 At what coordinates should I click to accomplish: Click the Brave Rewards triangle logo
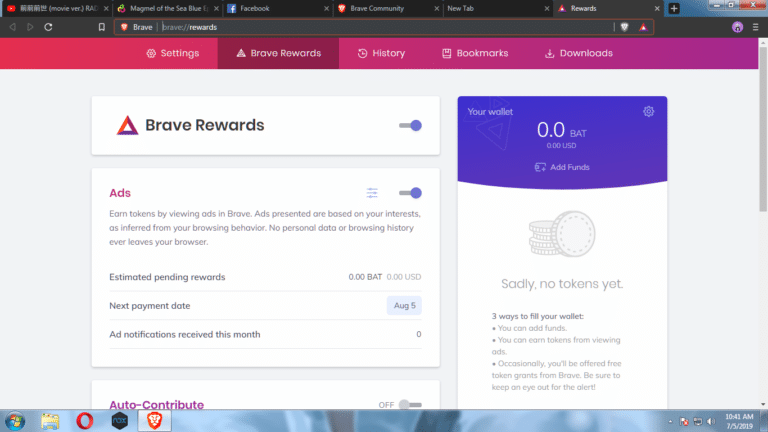[x=127, y=125]
